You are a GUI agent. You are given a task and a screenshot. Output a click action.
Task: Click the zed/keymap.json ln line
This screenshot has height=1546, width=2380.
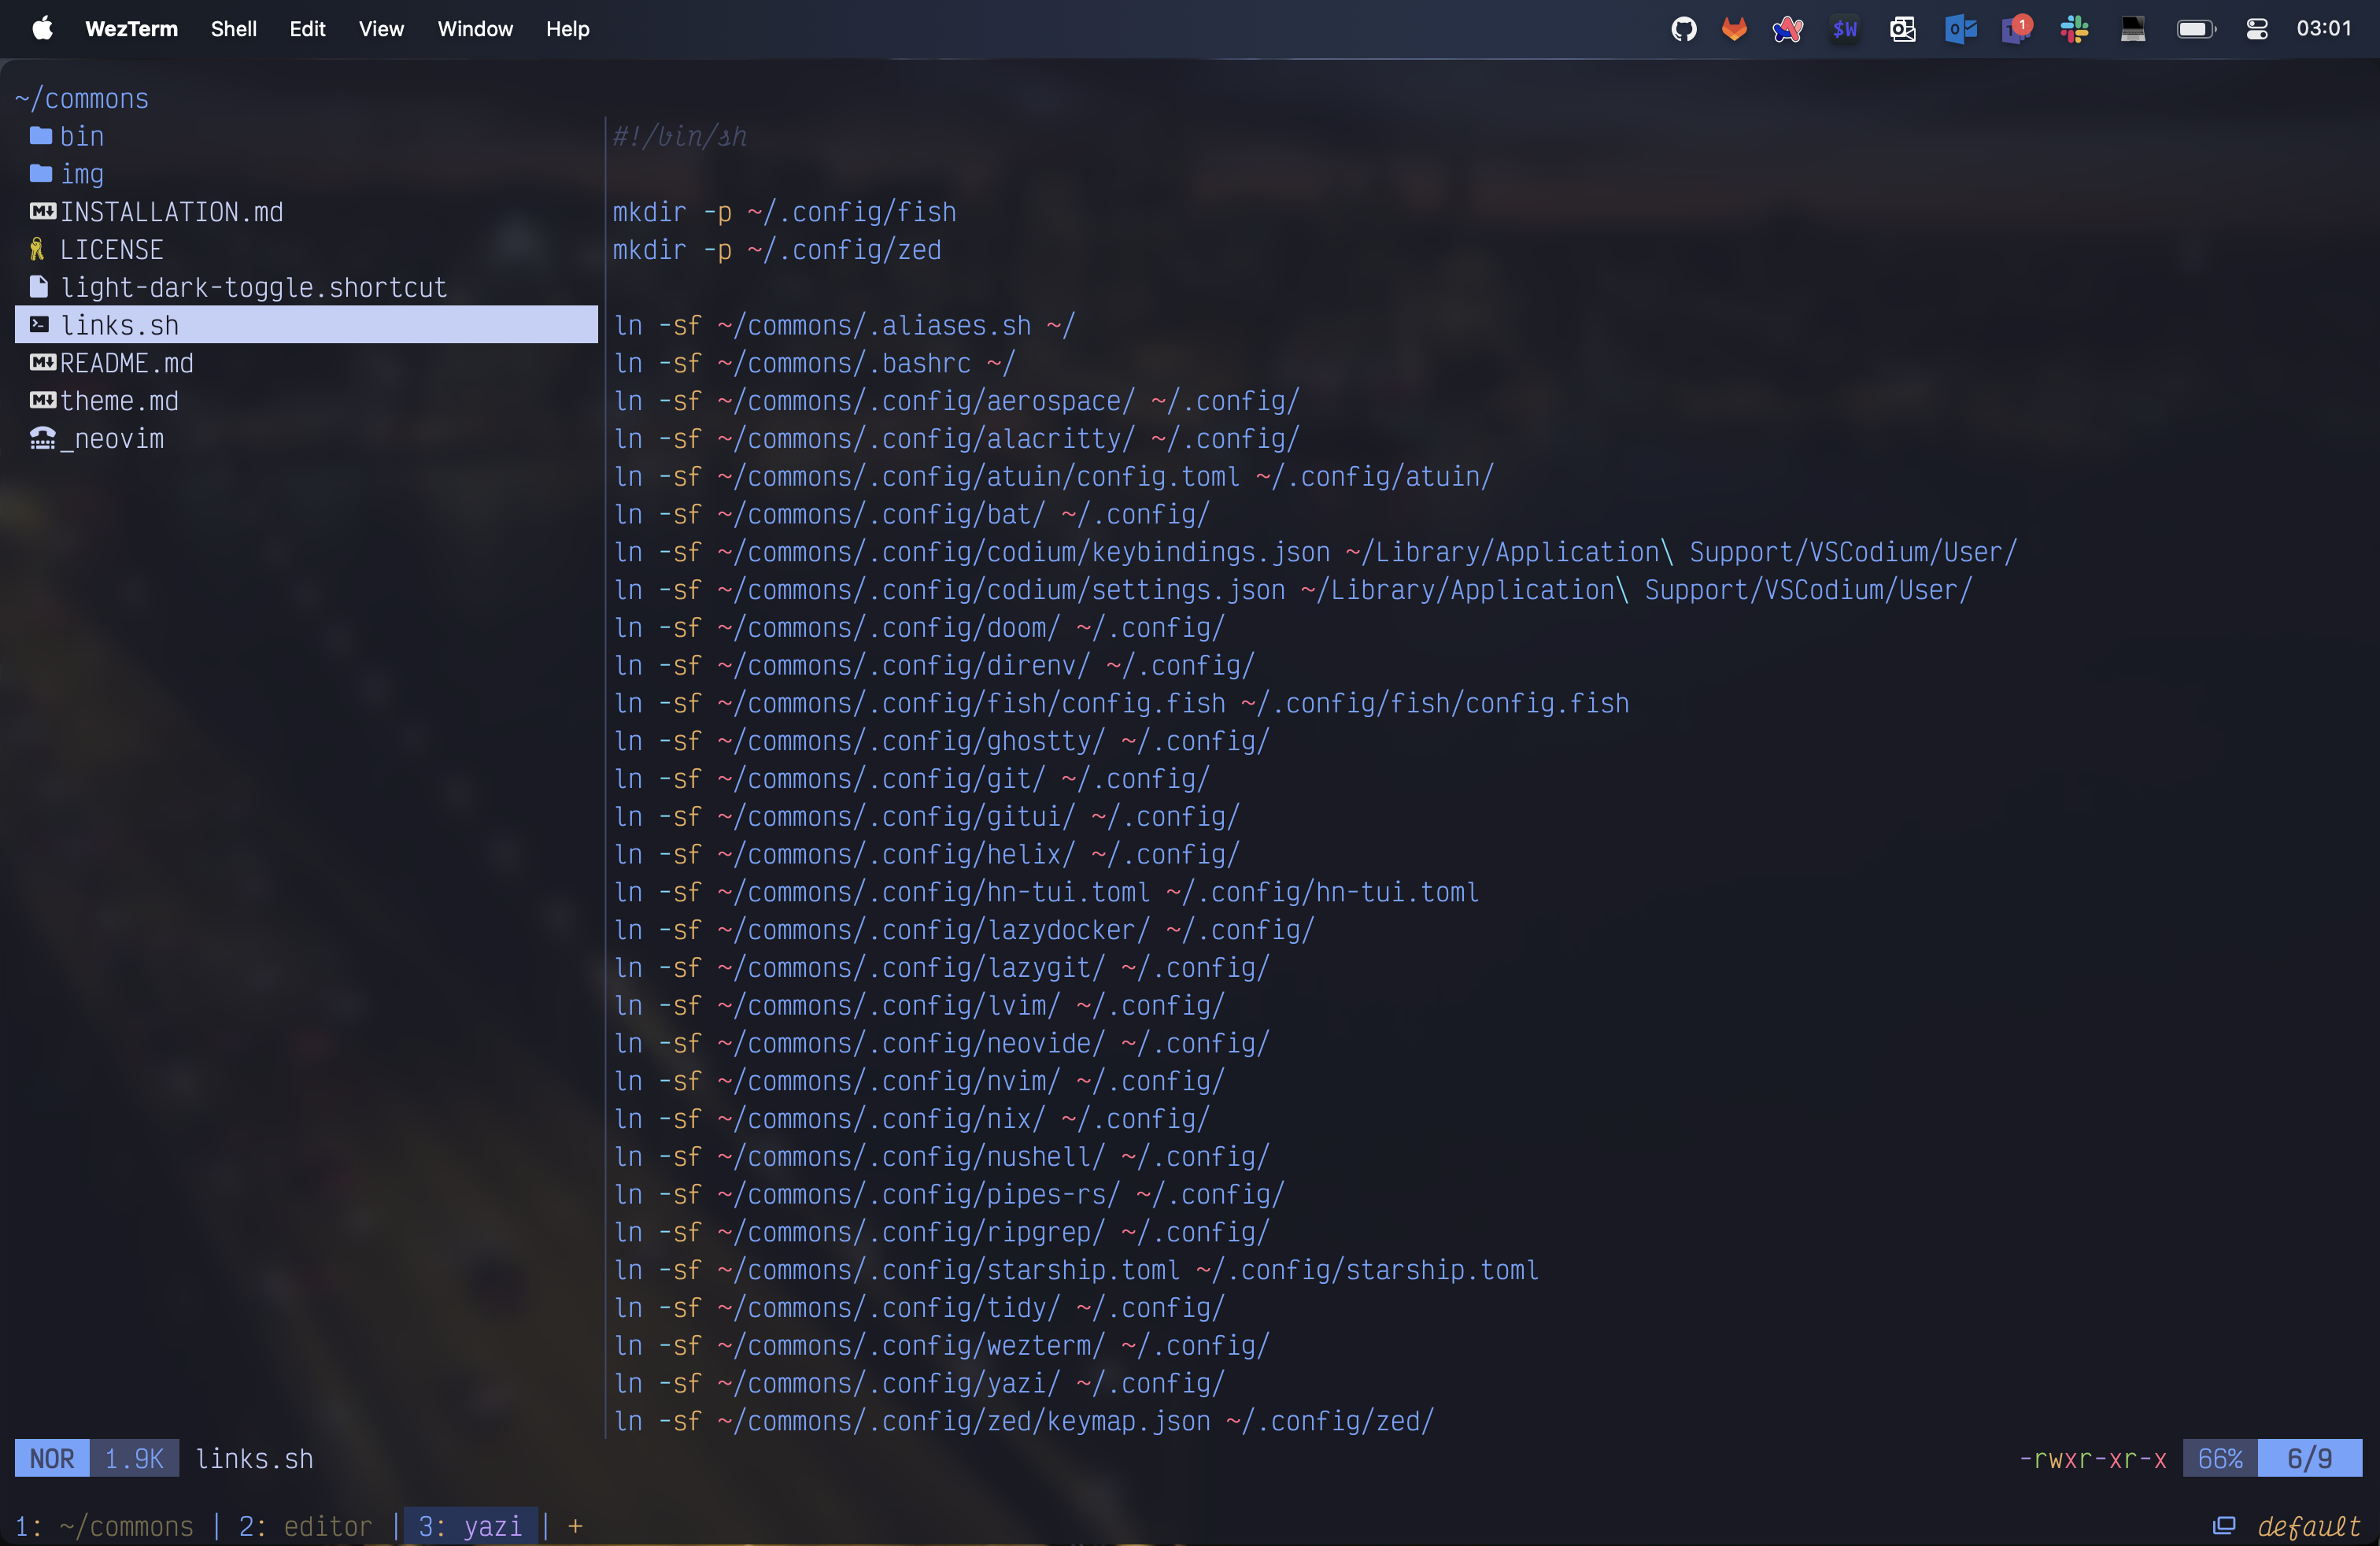(1024, 1421)
